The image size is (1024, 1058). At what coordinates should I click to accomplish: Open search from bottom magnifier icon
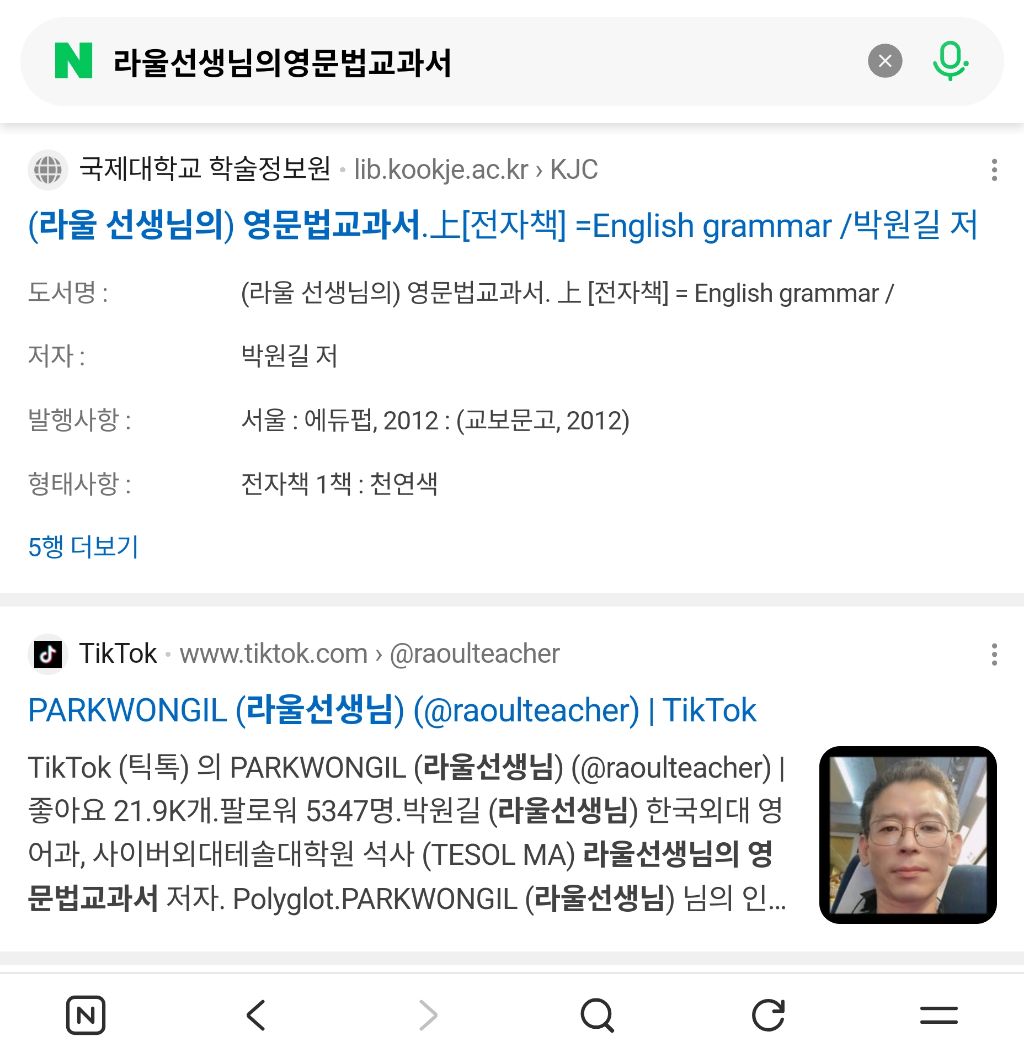tap(598, 1015)
